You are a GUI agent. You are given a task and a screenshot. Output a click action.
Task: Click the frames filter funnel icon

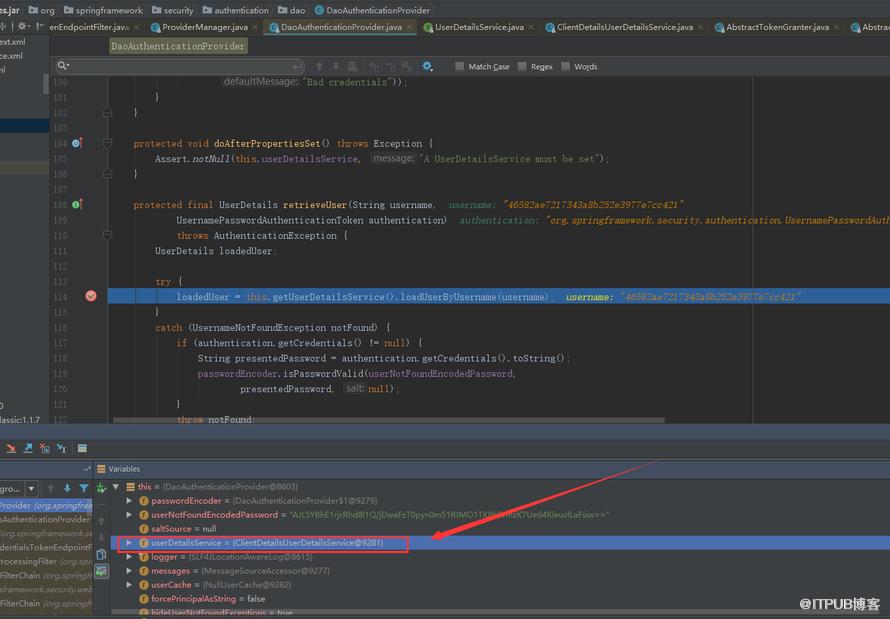click(84, 488)
